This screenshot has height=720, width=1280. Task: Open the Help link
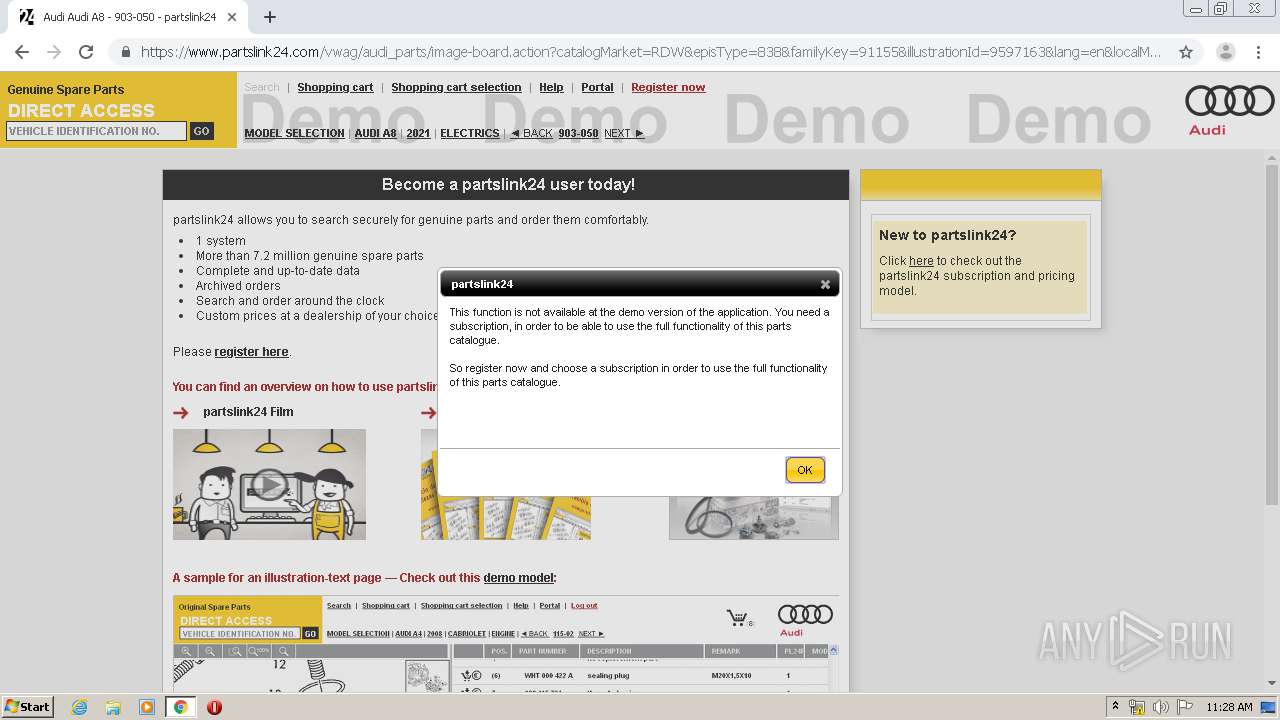551,87
